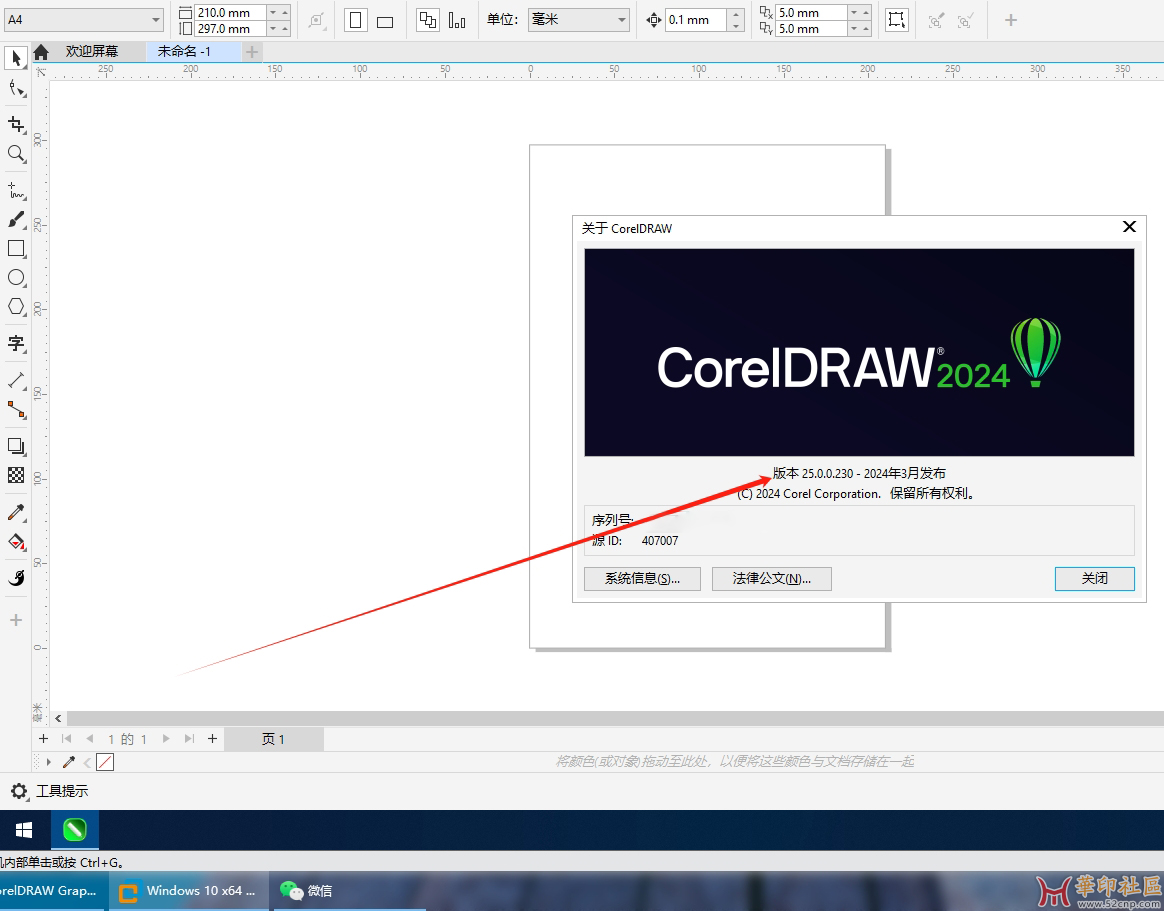Select the Transparency checkerboard tool

[x=16, y=475]
